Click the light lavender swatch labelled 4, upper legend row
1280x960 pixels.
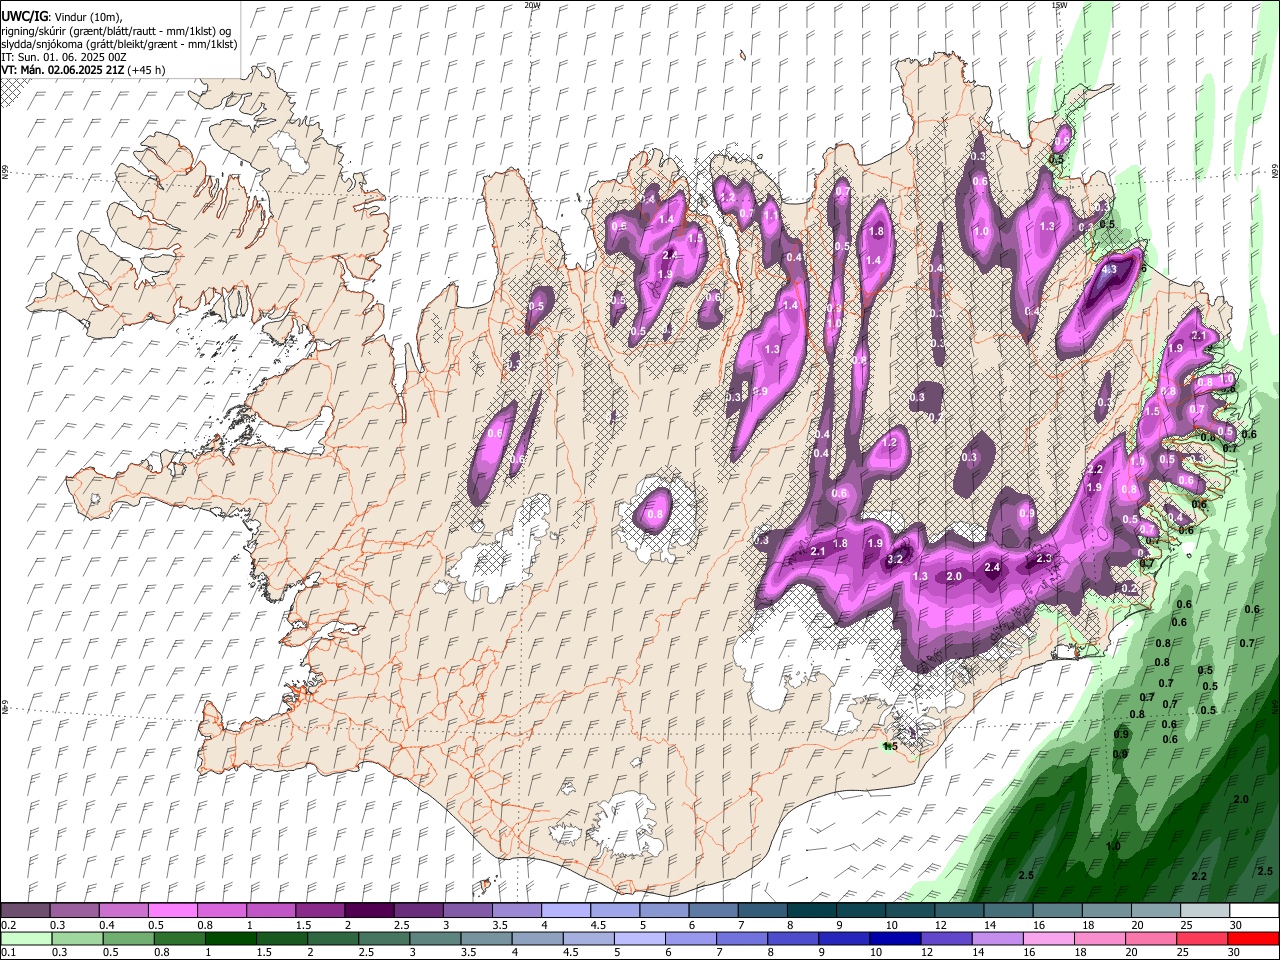pos(566,910)
